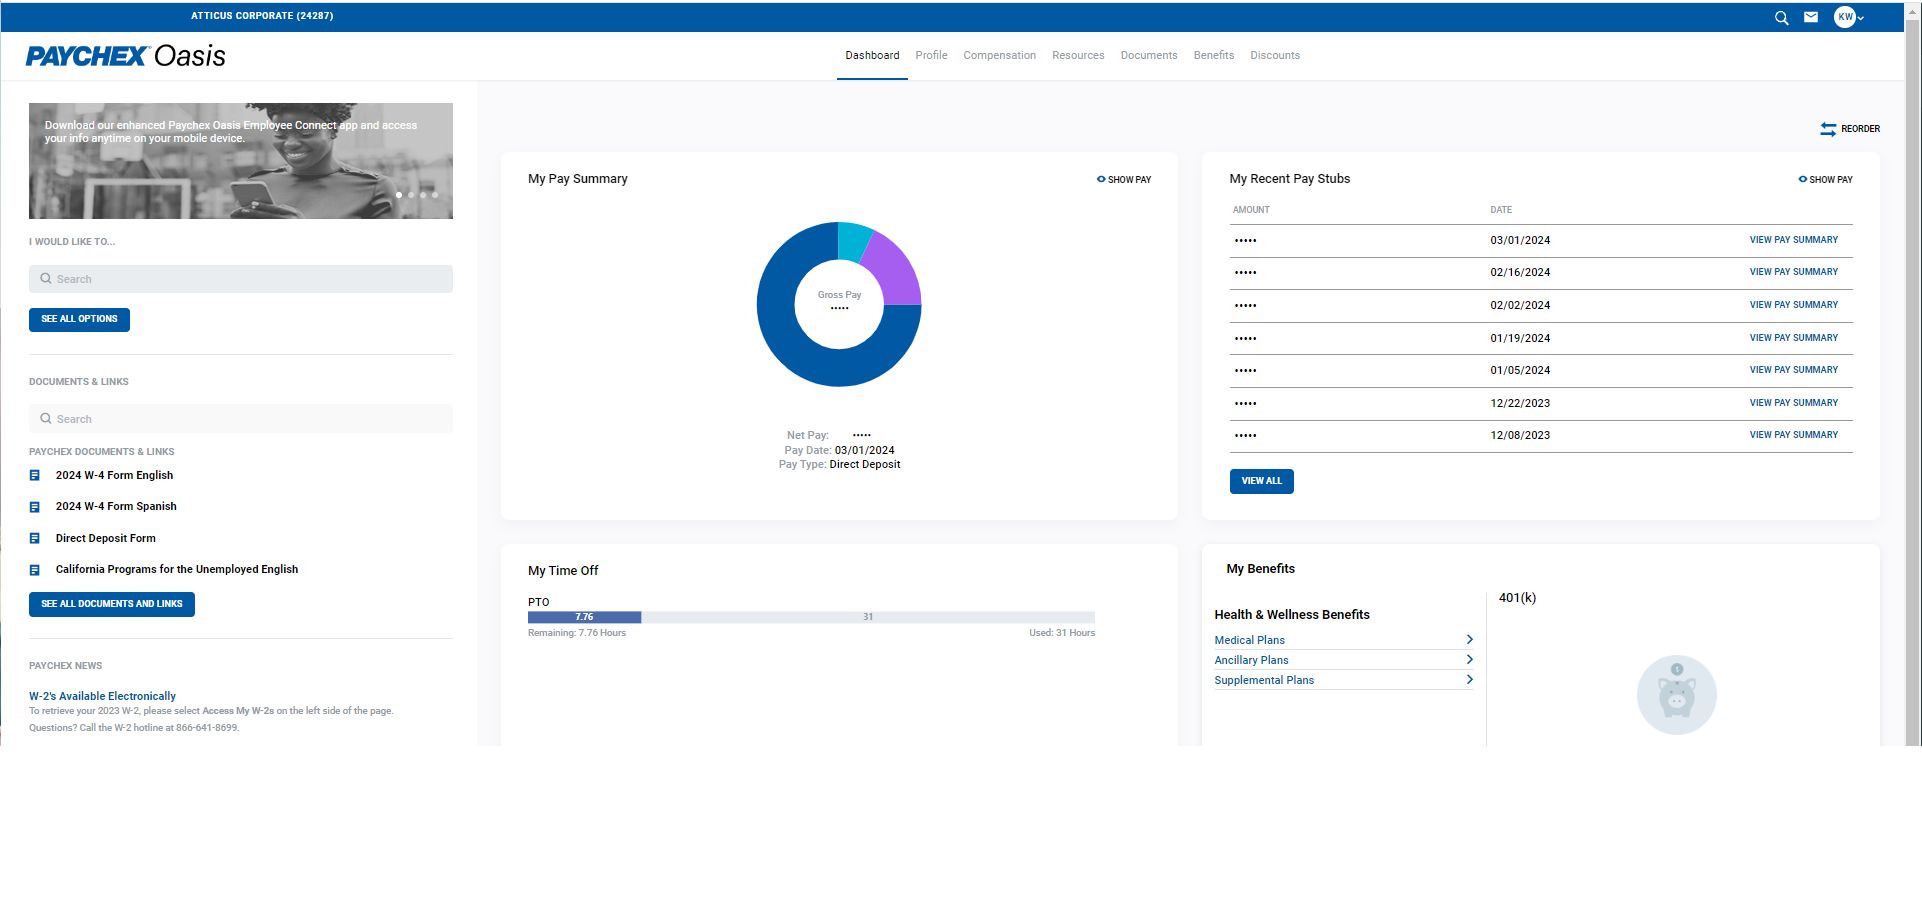Expand the Medical Plans chevron
This screenshot has width=1922, height=914.
coord(1469,640)
